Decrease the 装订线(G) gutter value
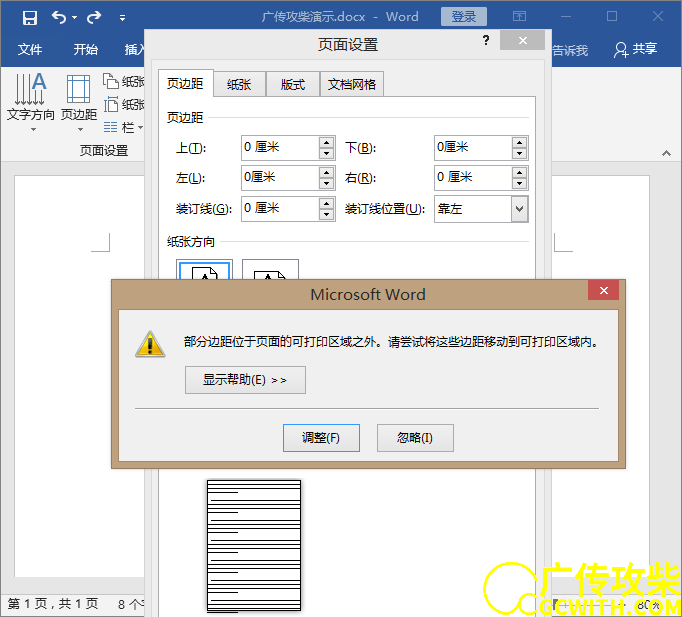The width and height of the screenshot is (682, 617). click(326, 215)
